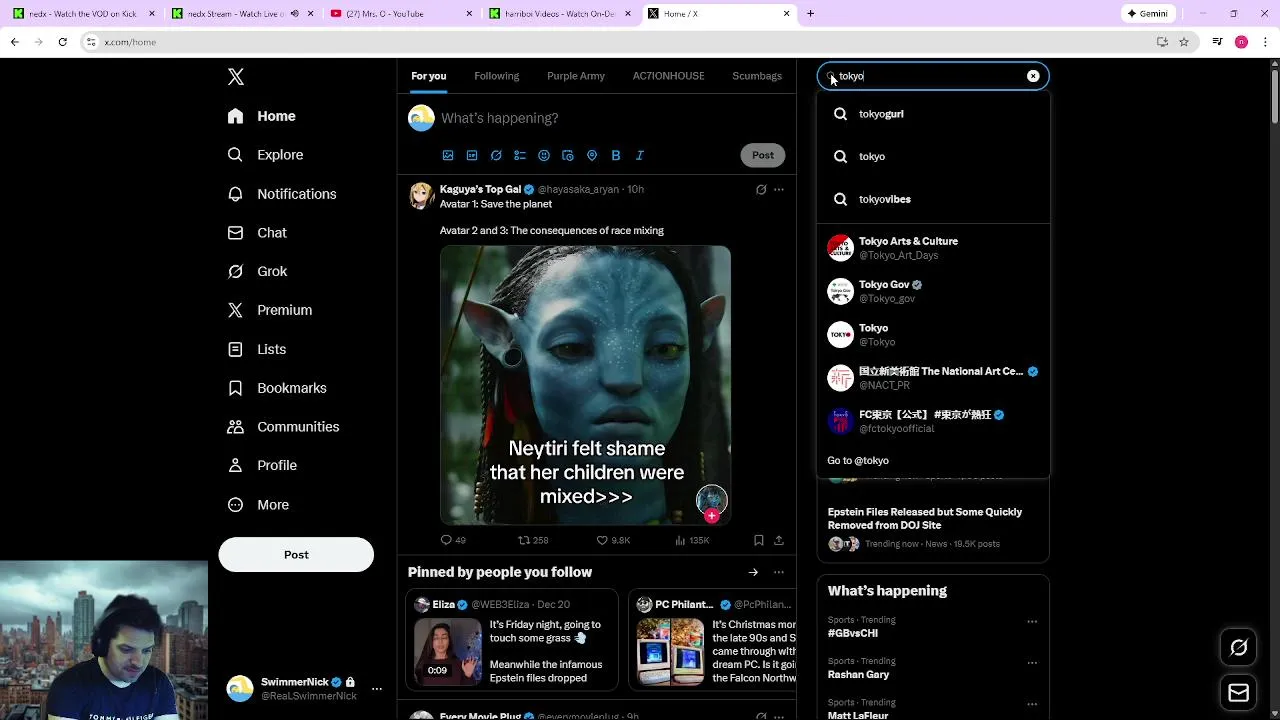Add a poll to the post

520,156
